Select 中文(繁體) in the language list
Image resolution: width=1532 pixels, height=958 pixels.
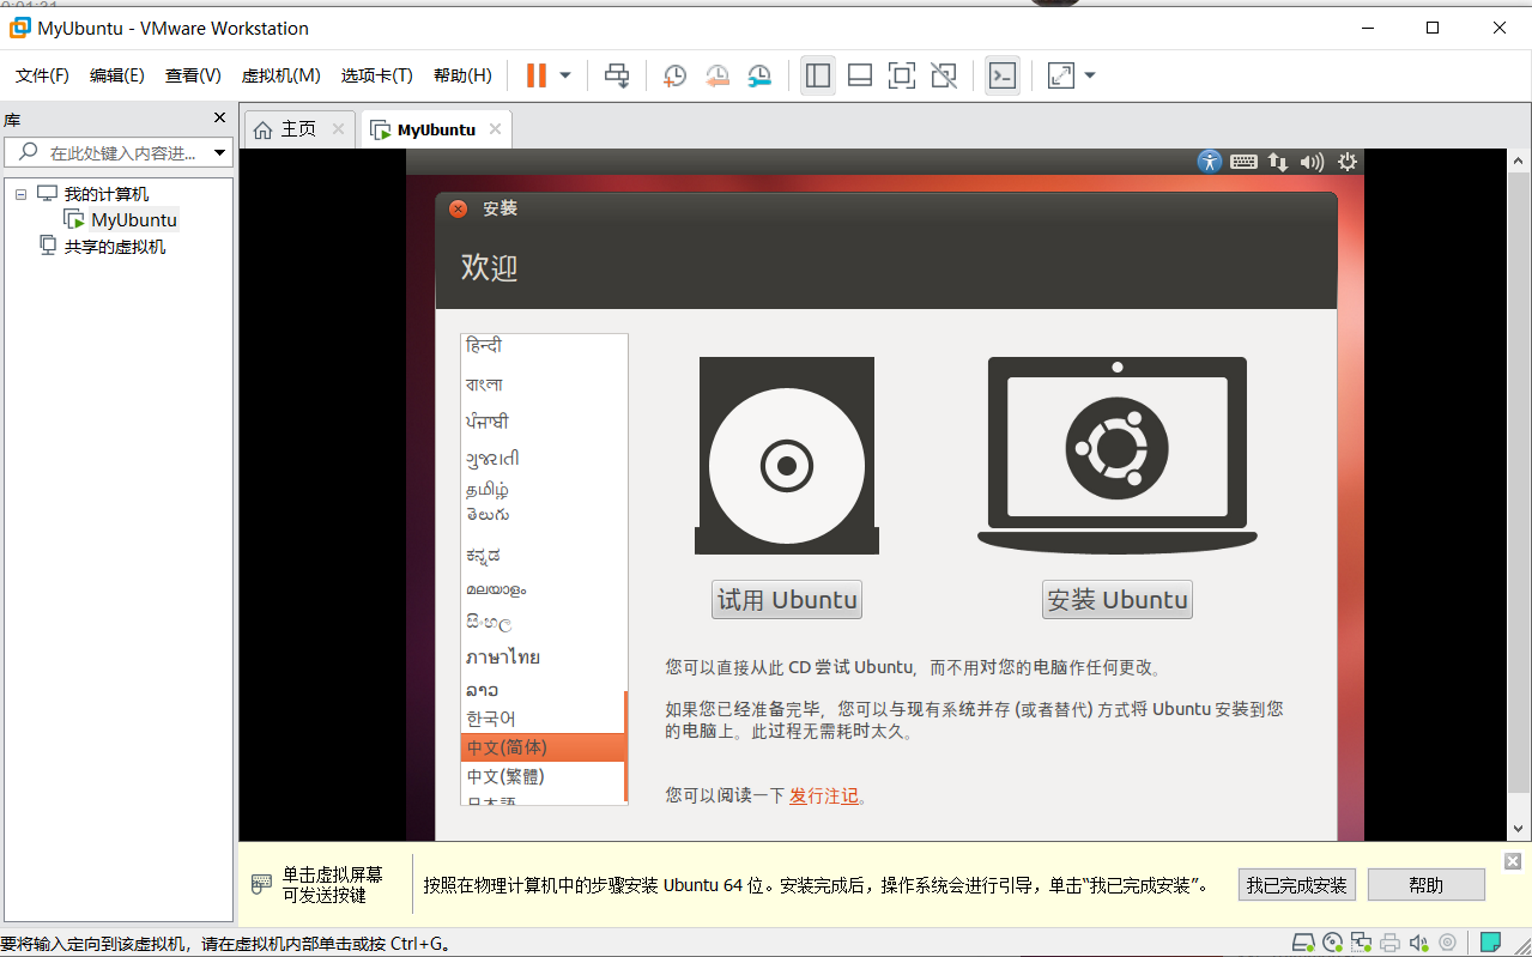tap(503, 775)
